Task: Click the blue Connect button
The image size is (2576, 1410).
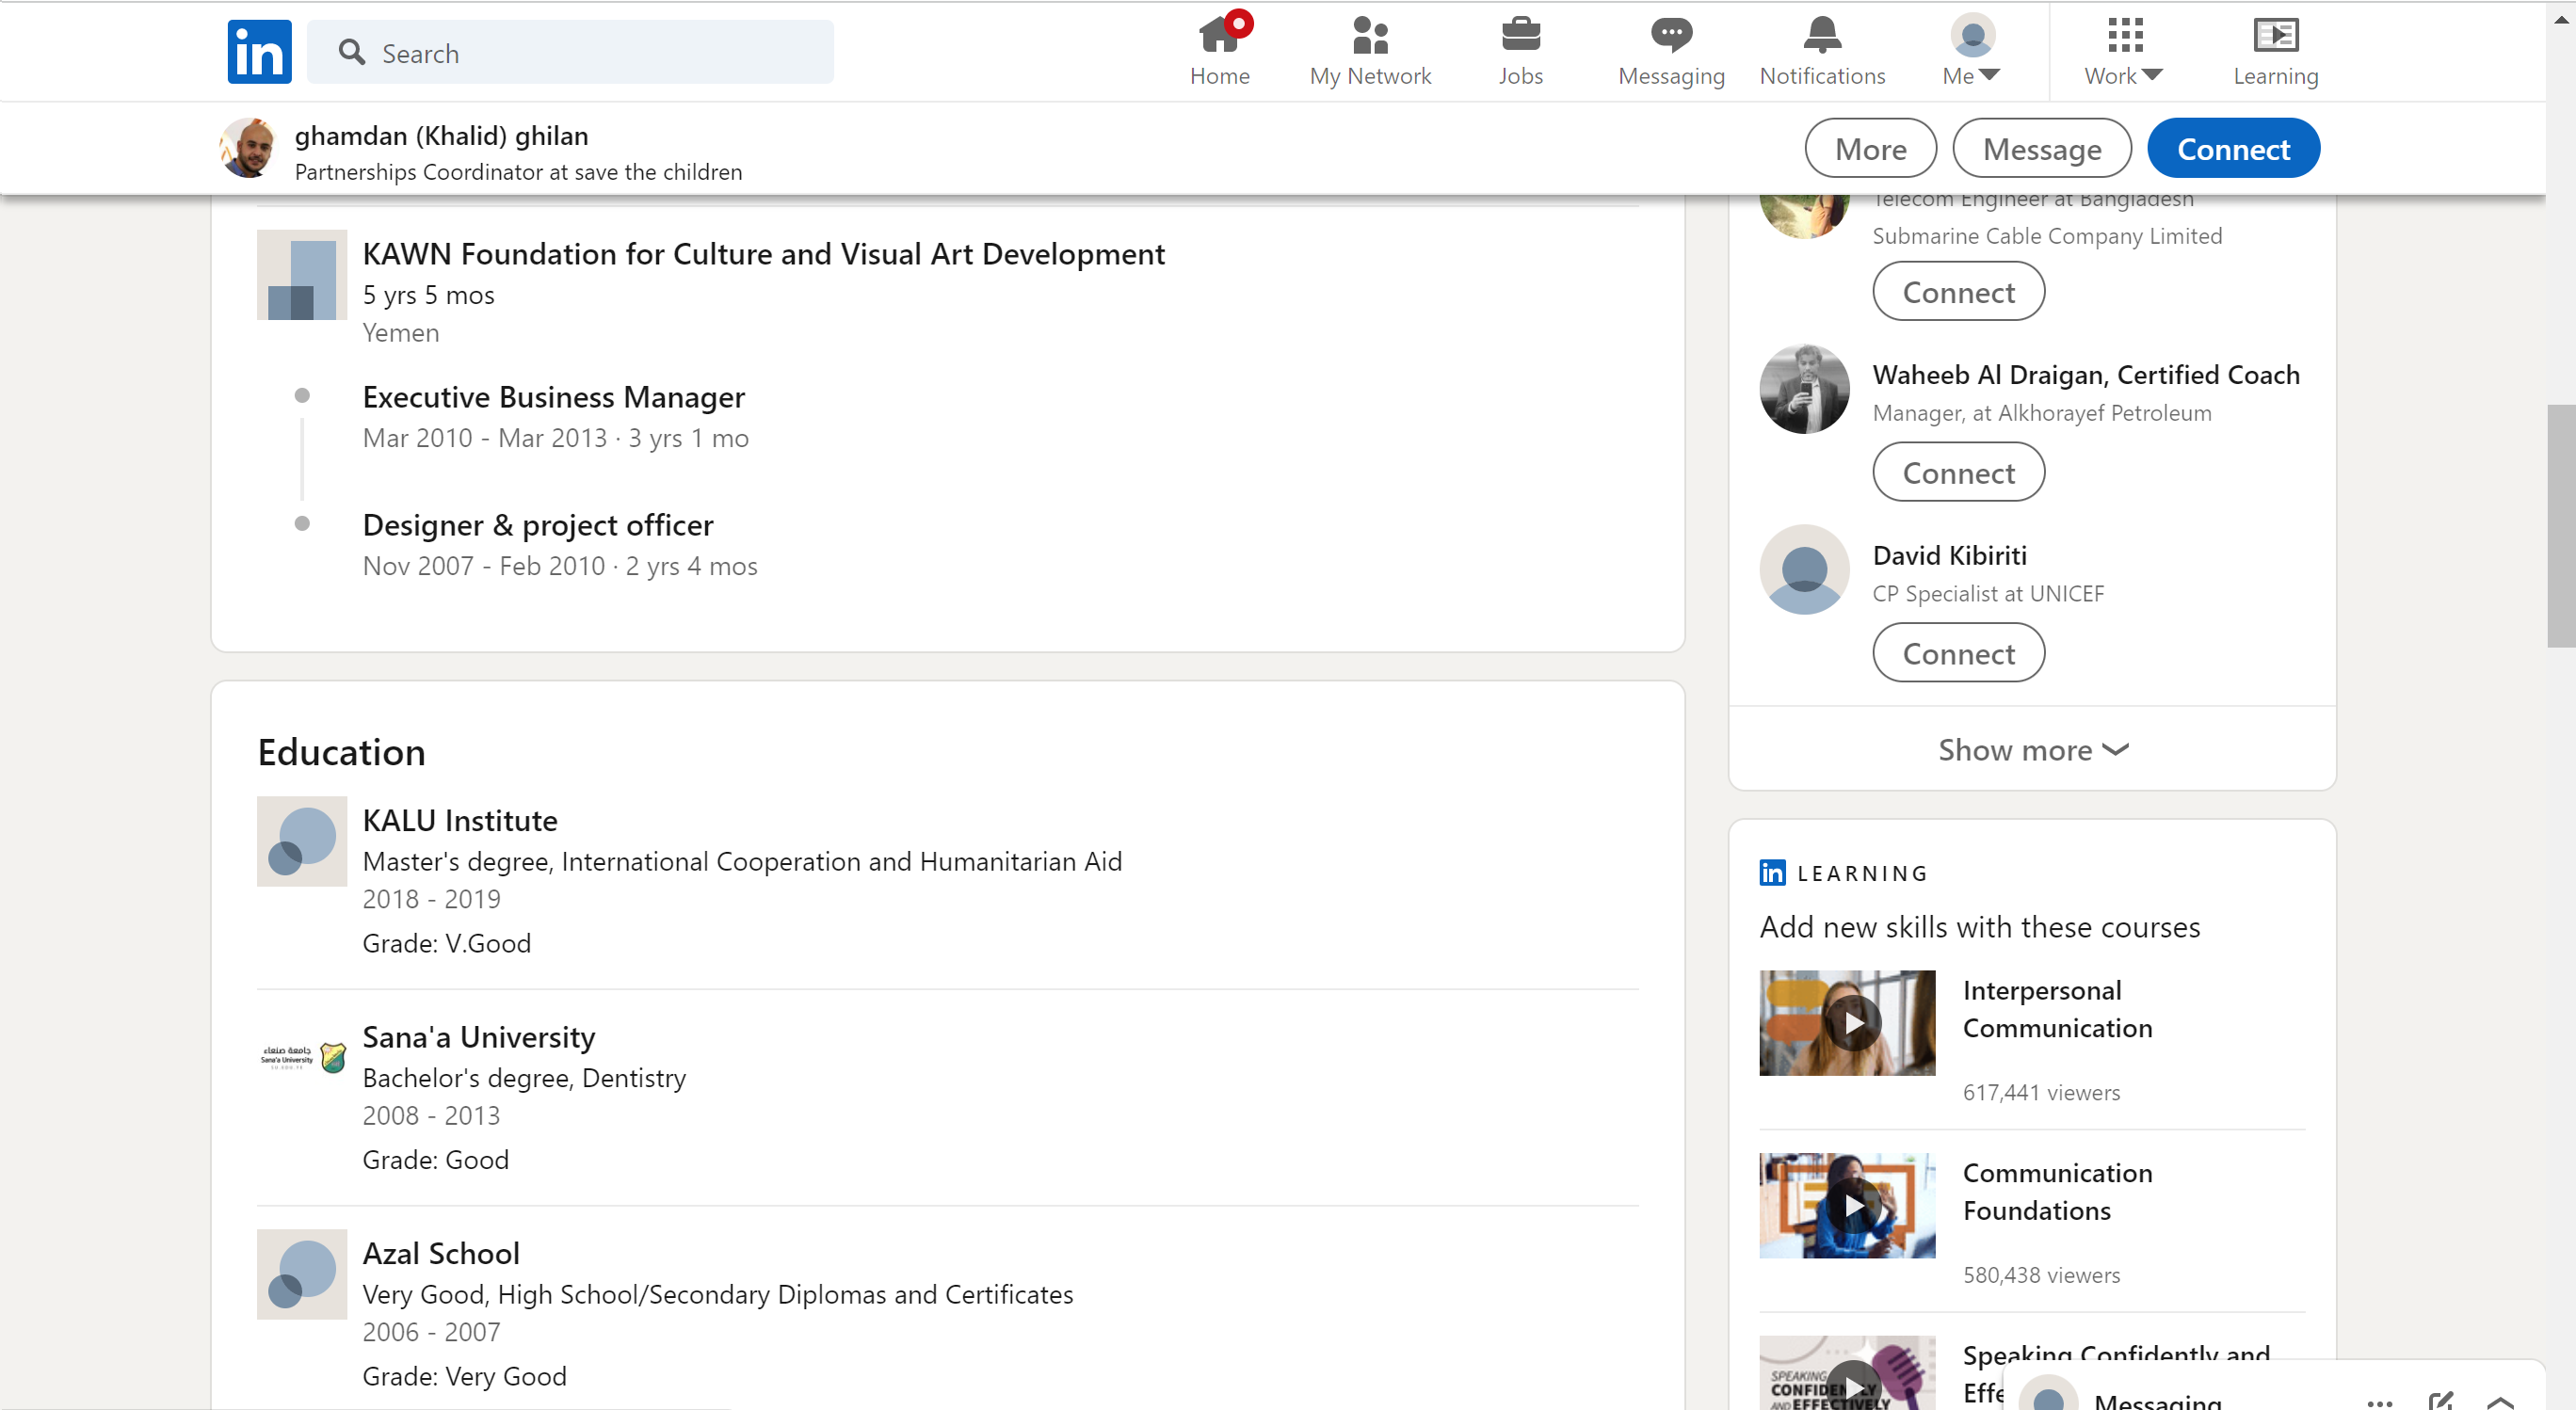Action: pos(2232,148)
